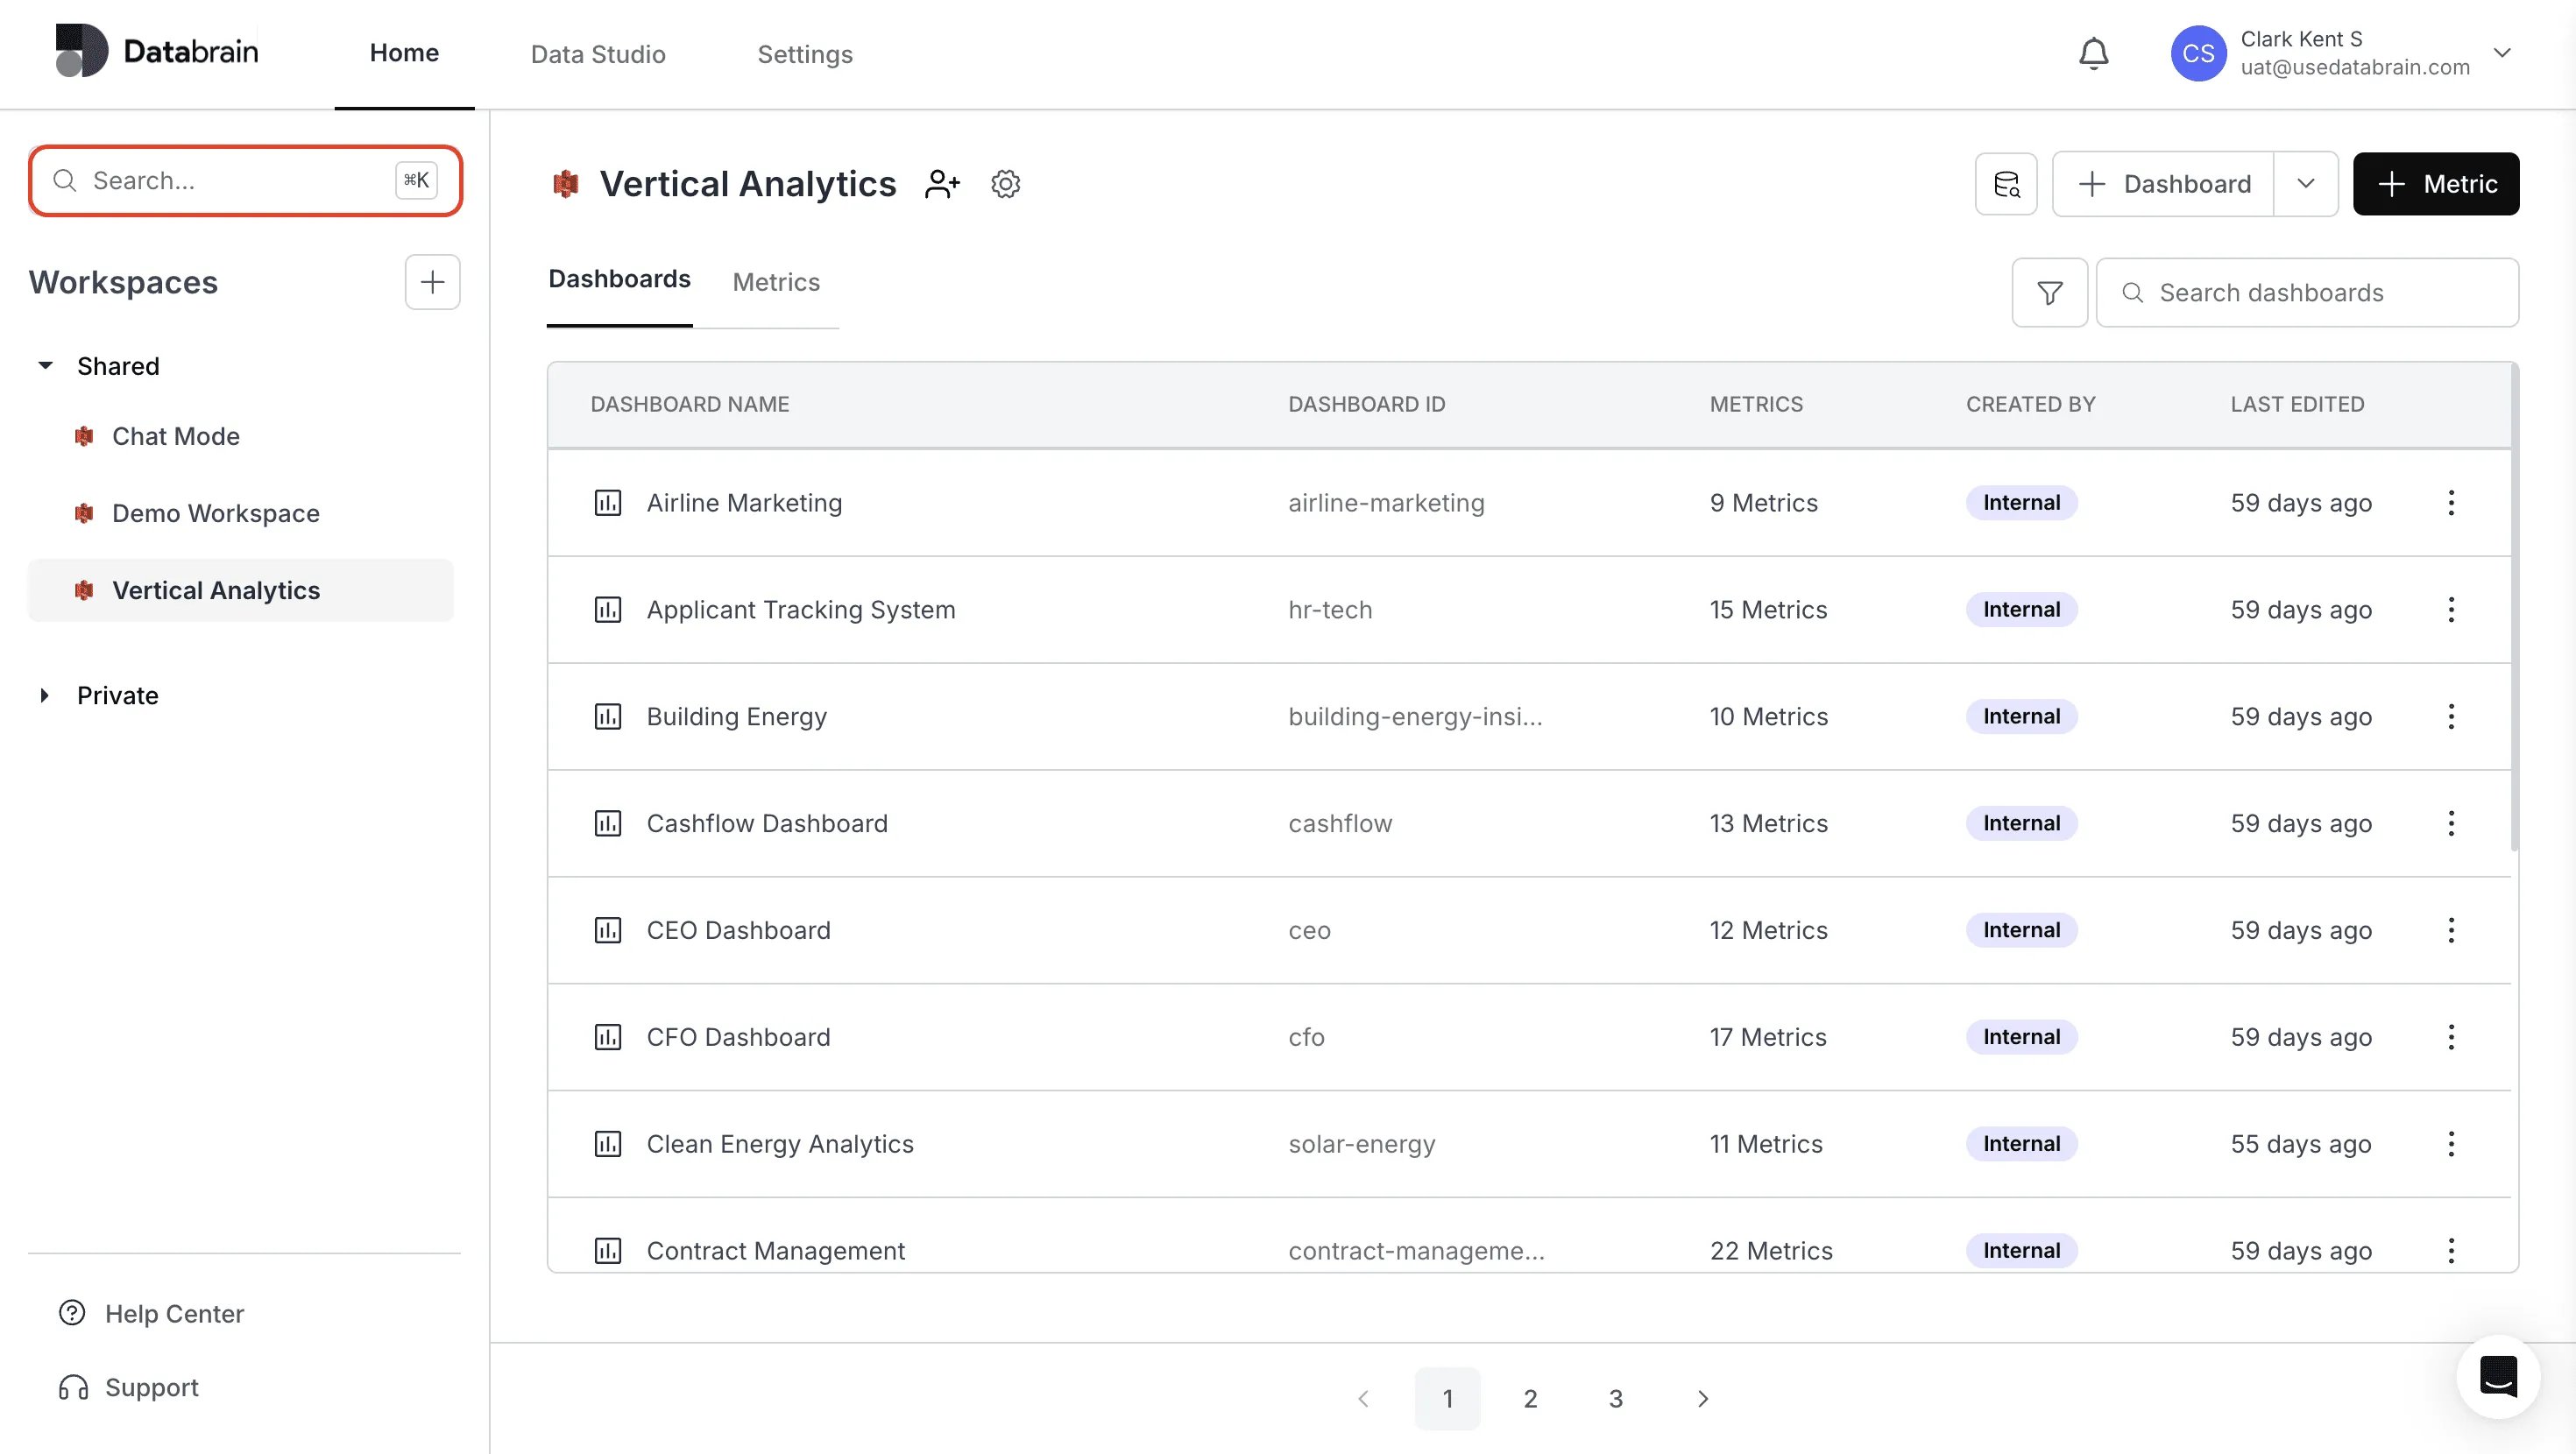Go to Home in top navigation
The image size is (2576, 1454).
tap(404, 53)
